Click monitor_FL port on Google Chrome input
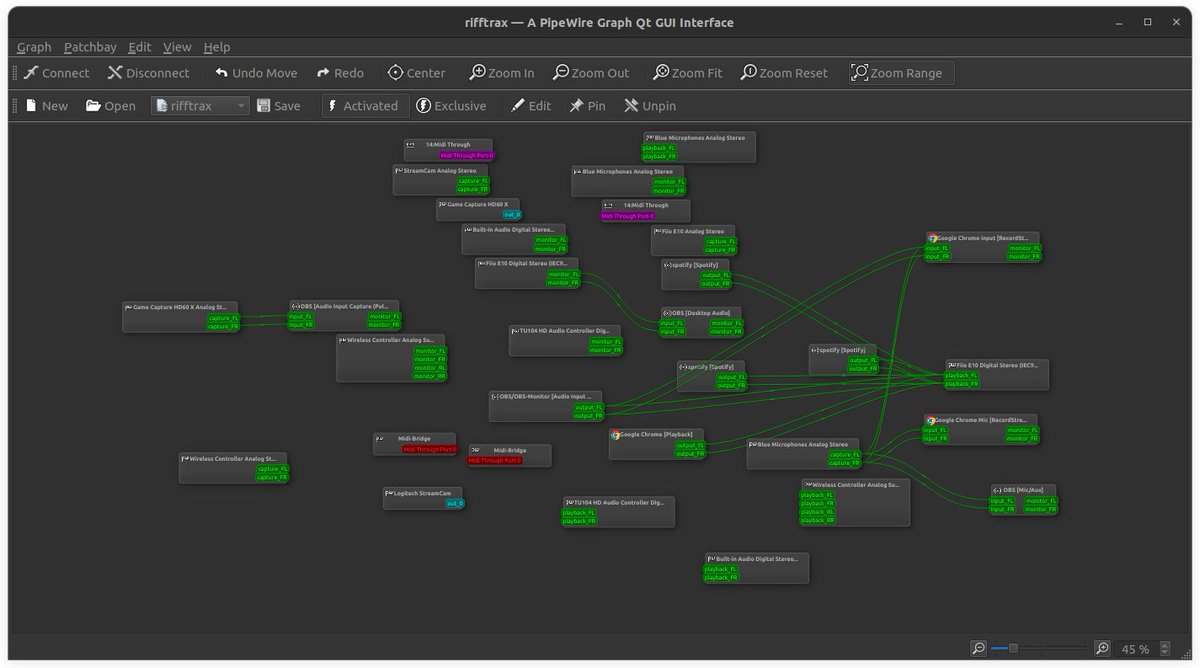 1024,248
